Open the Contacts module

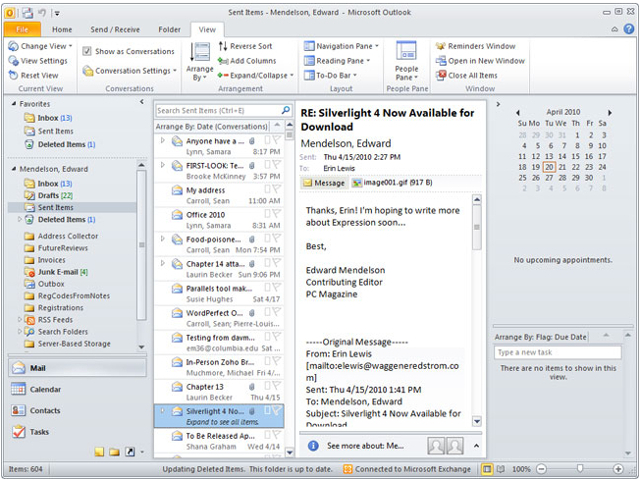pyautogui.click(x=77, y=411)
